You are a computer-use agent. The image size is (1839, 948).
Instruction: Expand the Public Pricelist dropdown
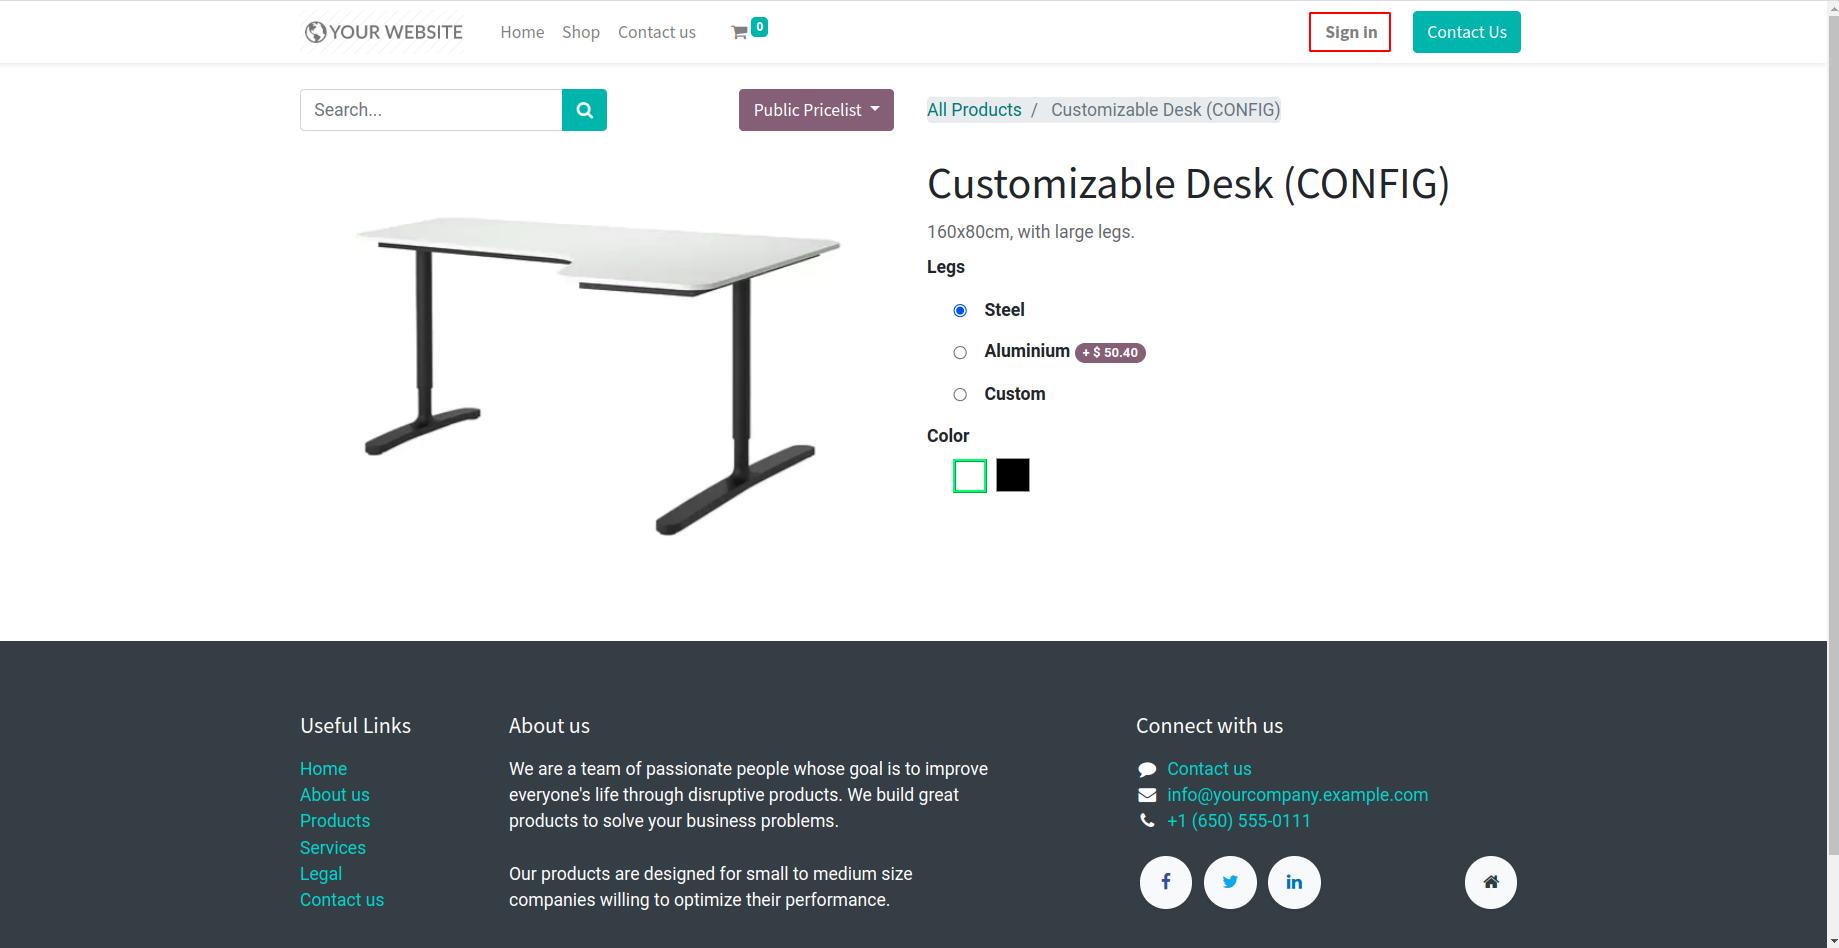pos(816,110)
